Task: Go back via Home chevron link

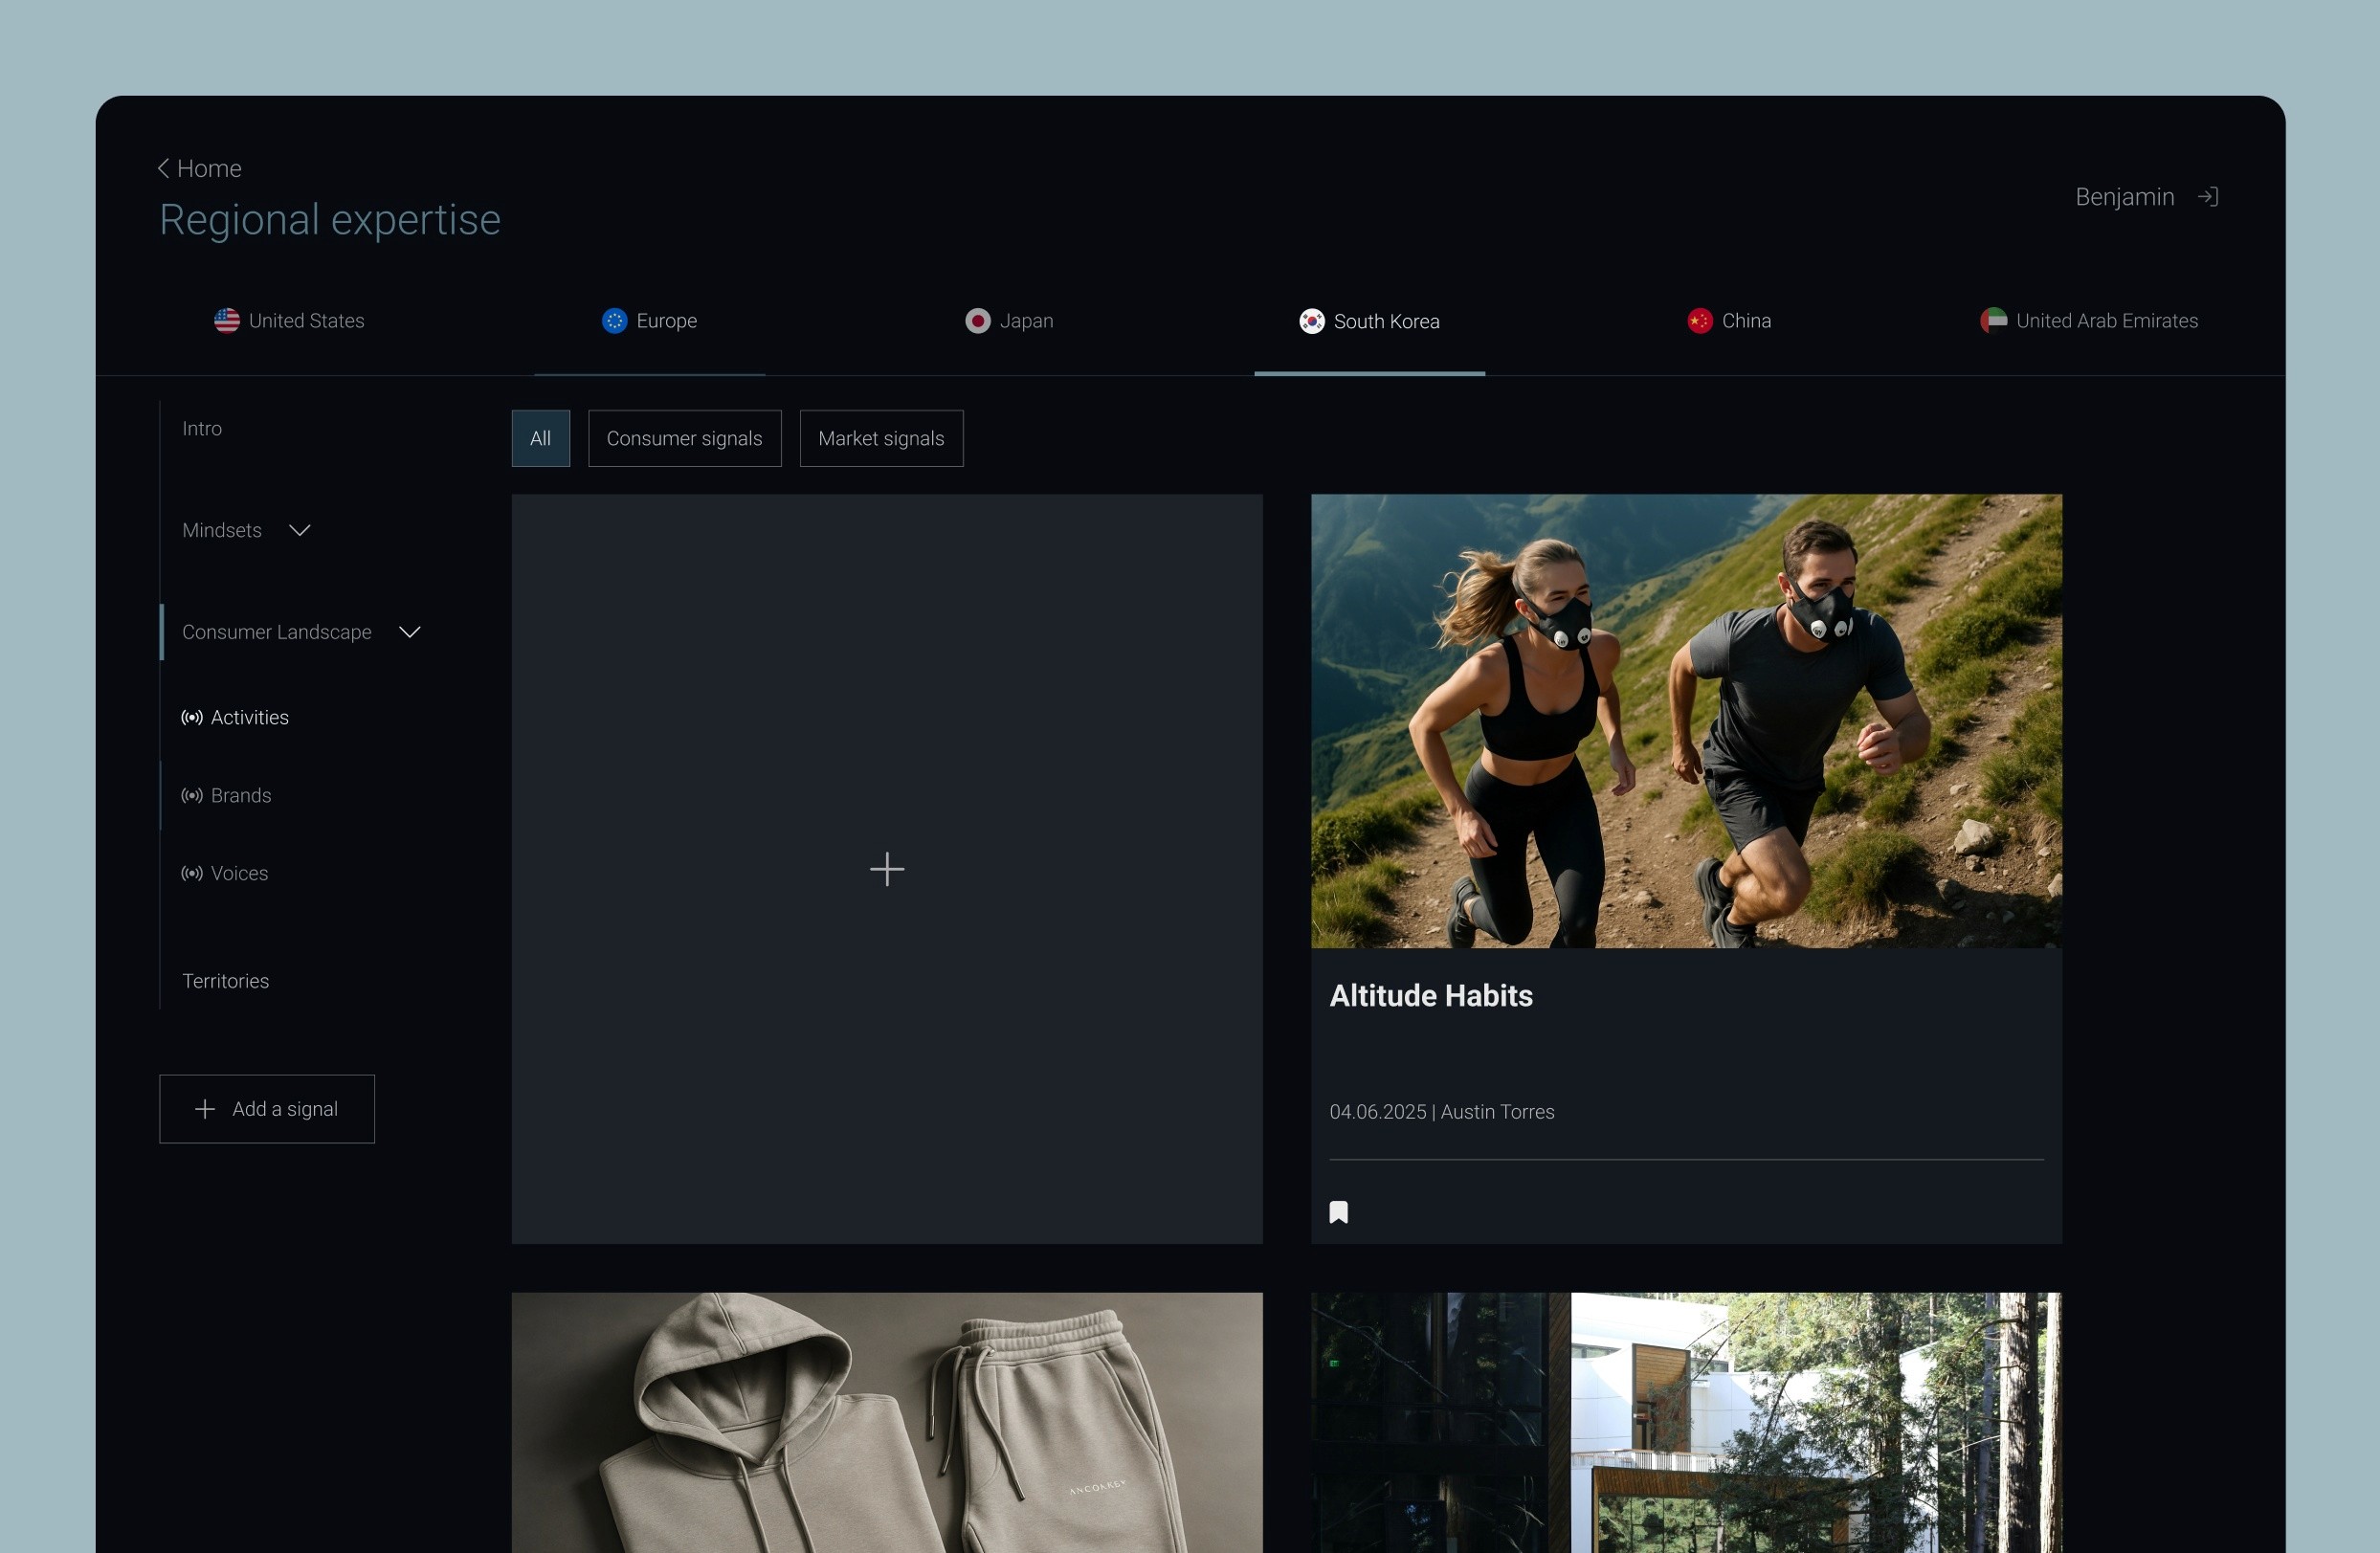Action: coord(199,169)
